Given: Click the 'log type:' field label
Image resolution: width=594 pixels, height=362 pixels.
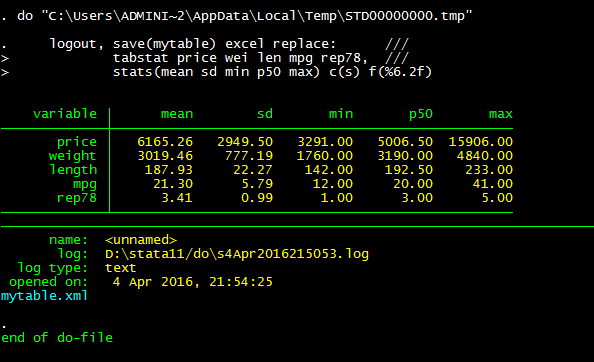Looking at the screenshot, I should click(x=53, y=268).
